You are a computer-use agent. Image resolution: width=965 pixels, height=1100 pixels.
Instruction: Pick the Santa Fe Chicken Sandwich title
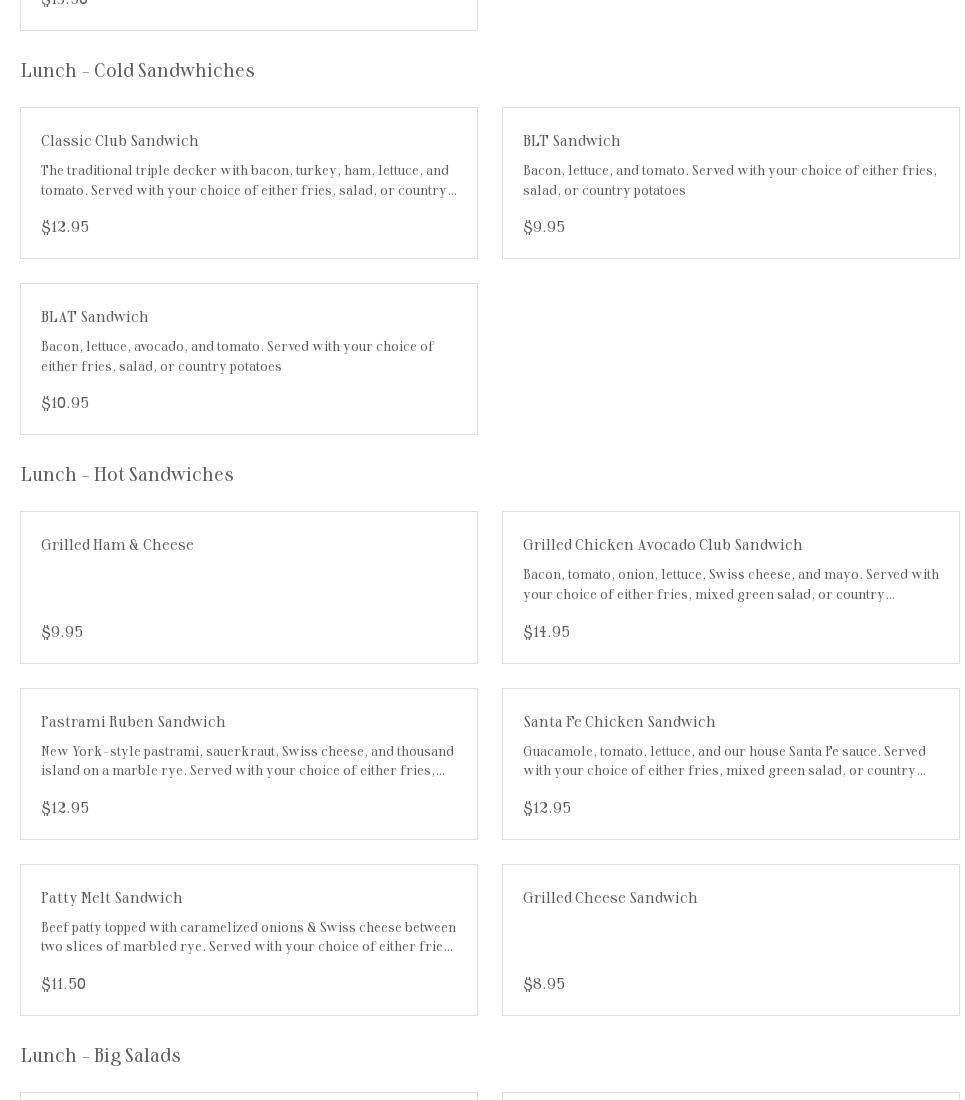click(x=619, y=723)
